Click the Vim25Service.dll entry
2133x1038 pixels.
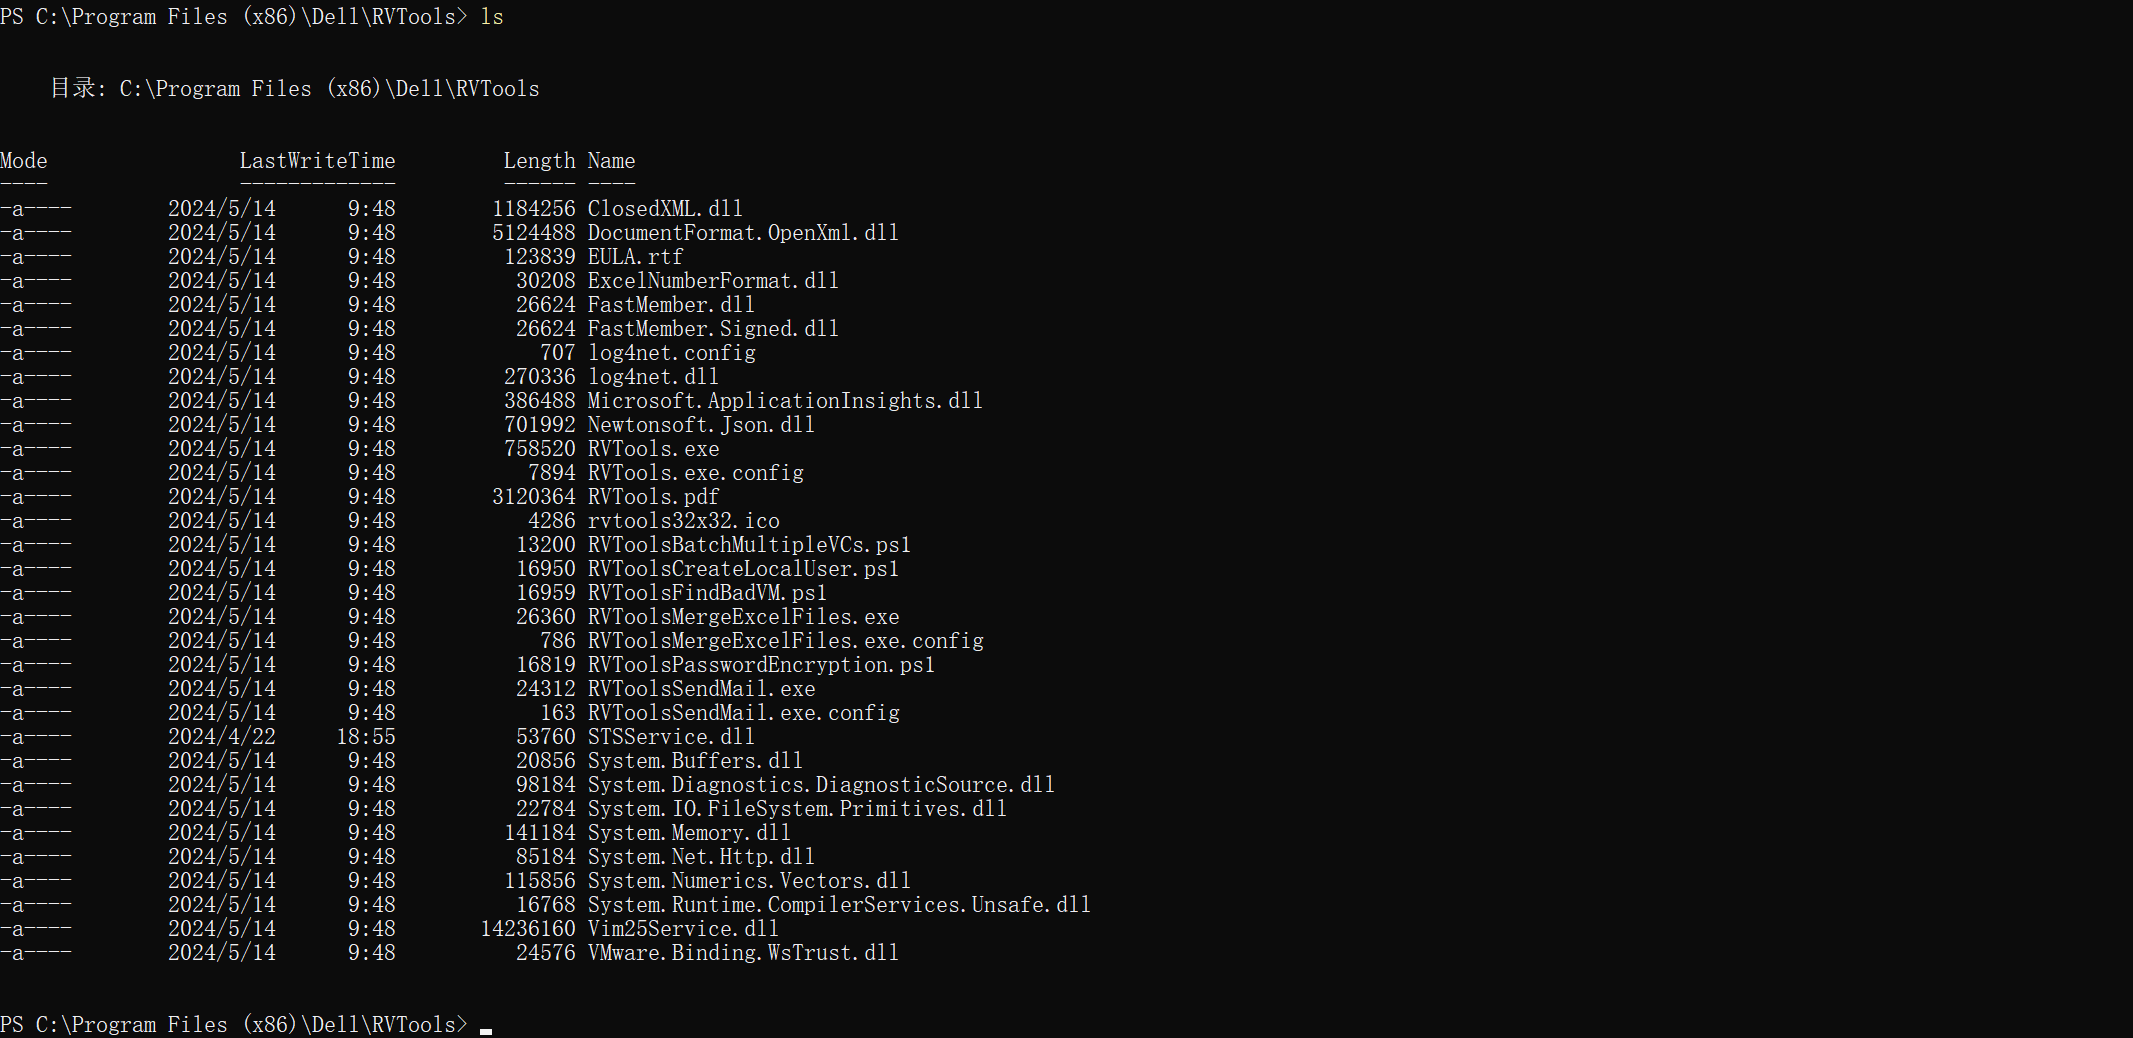[x=683, y=929]
